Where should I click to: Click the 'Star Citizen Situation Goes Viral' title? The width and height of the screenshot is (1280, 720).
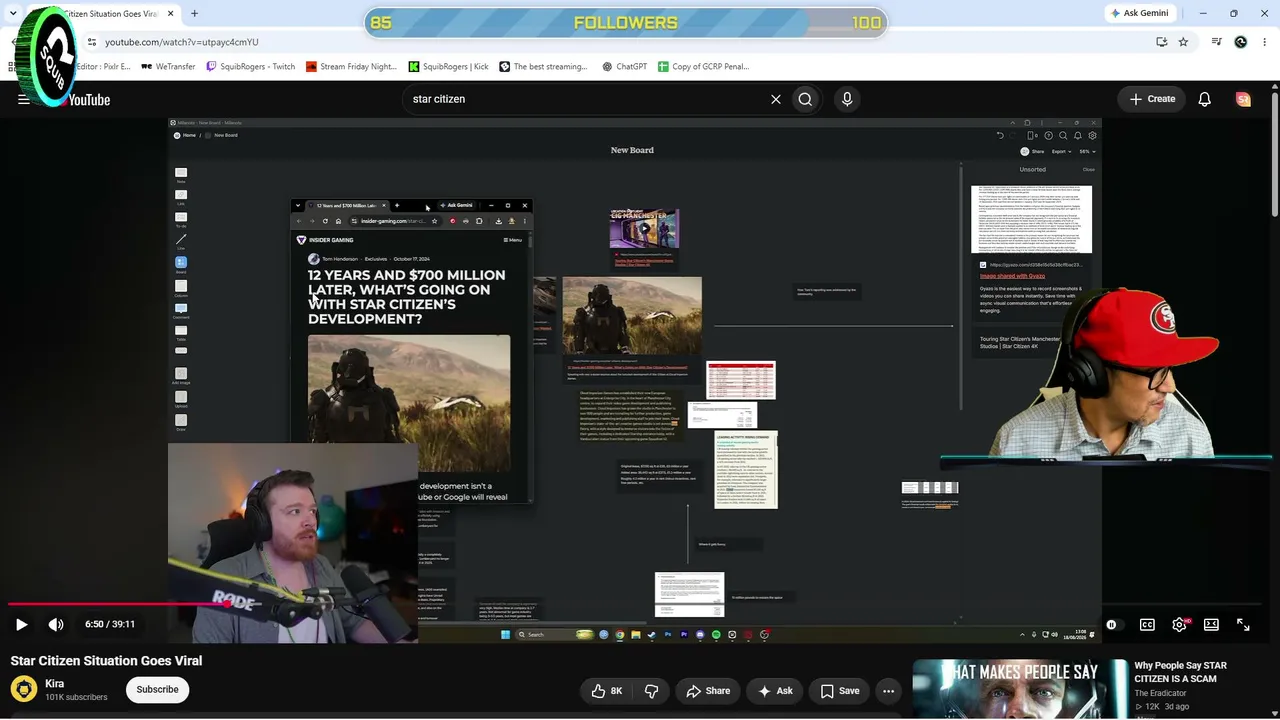point(106,661)
